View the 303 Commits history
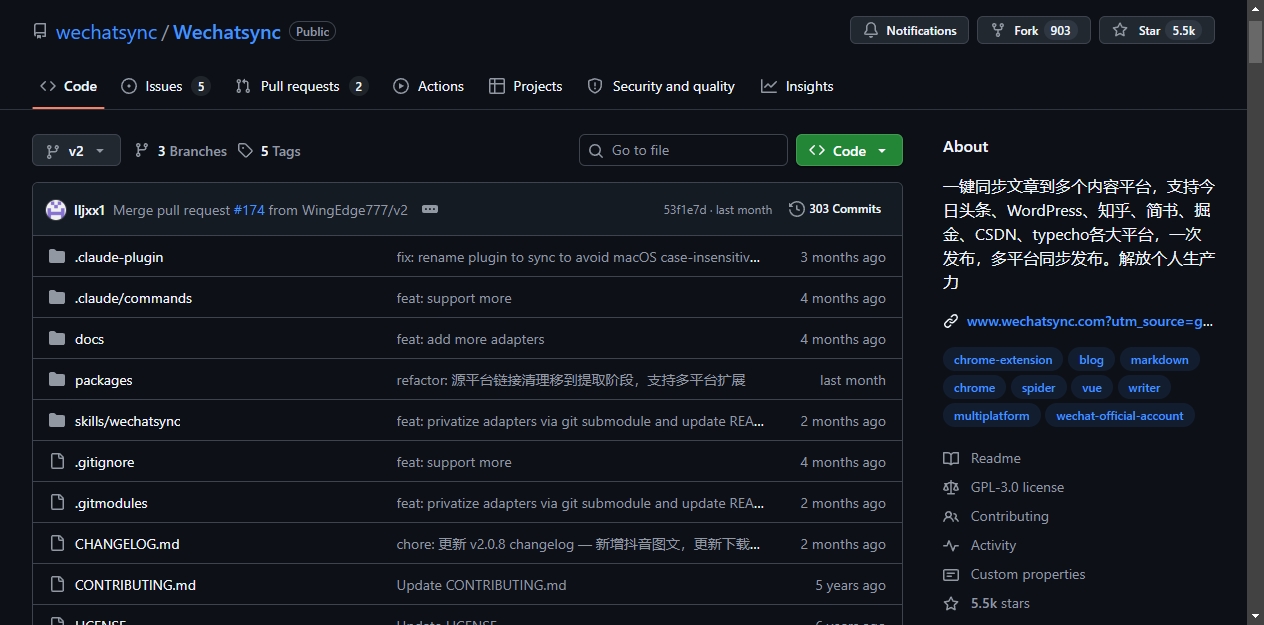 click(835, 209)
